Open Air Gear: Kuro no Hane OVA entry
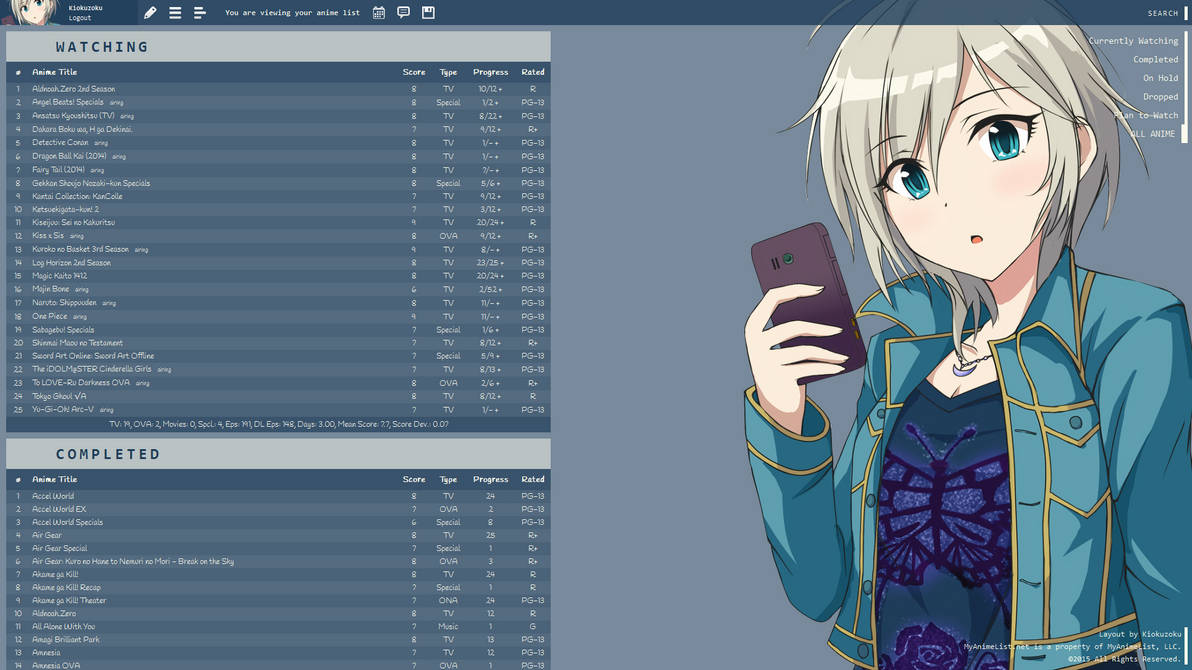This screenshot has height=670, width=1192. point(133,561)
